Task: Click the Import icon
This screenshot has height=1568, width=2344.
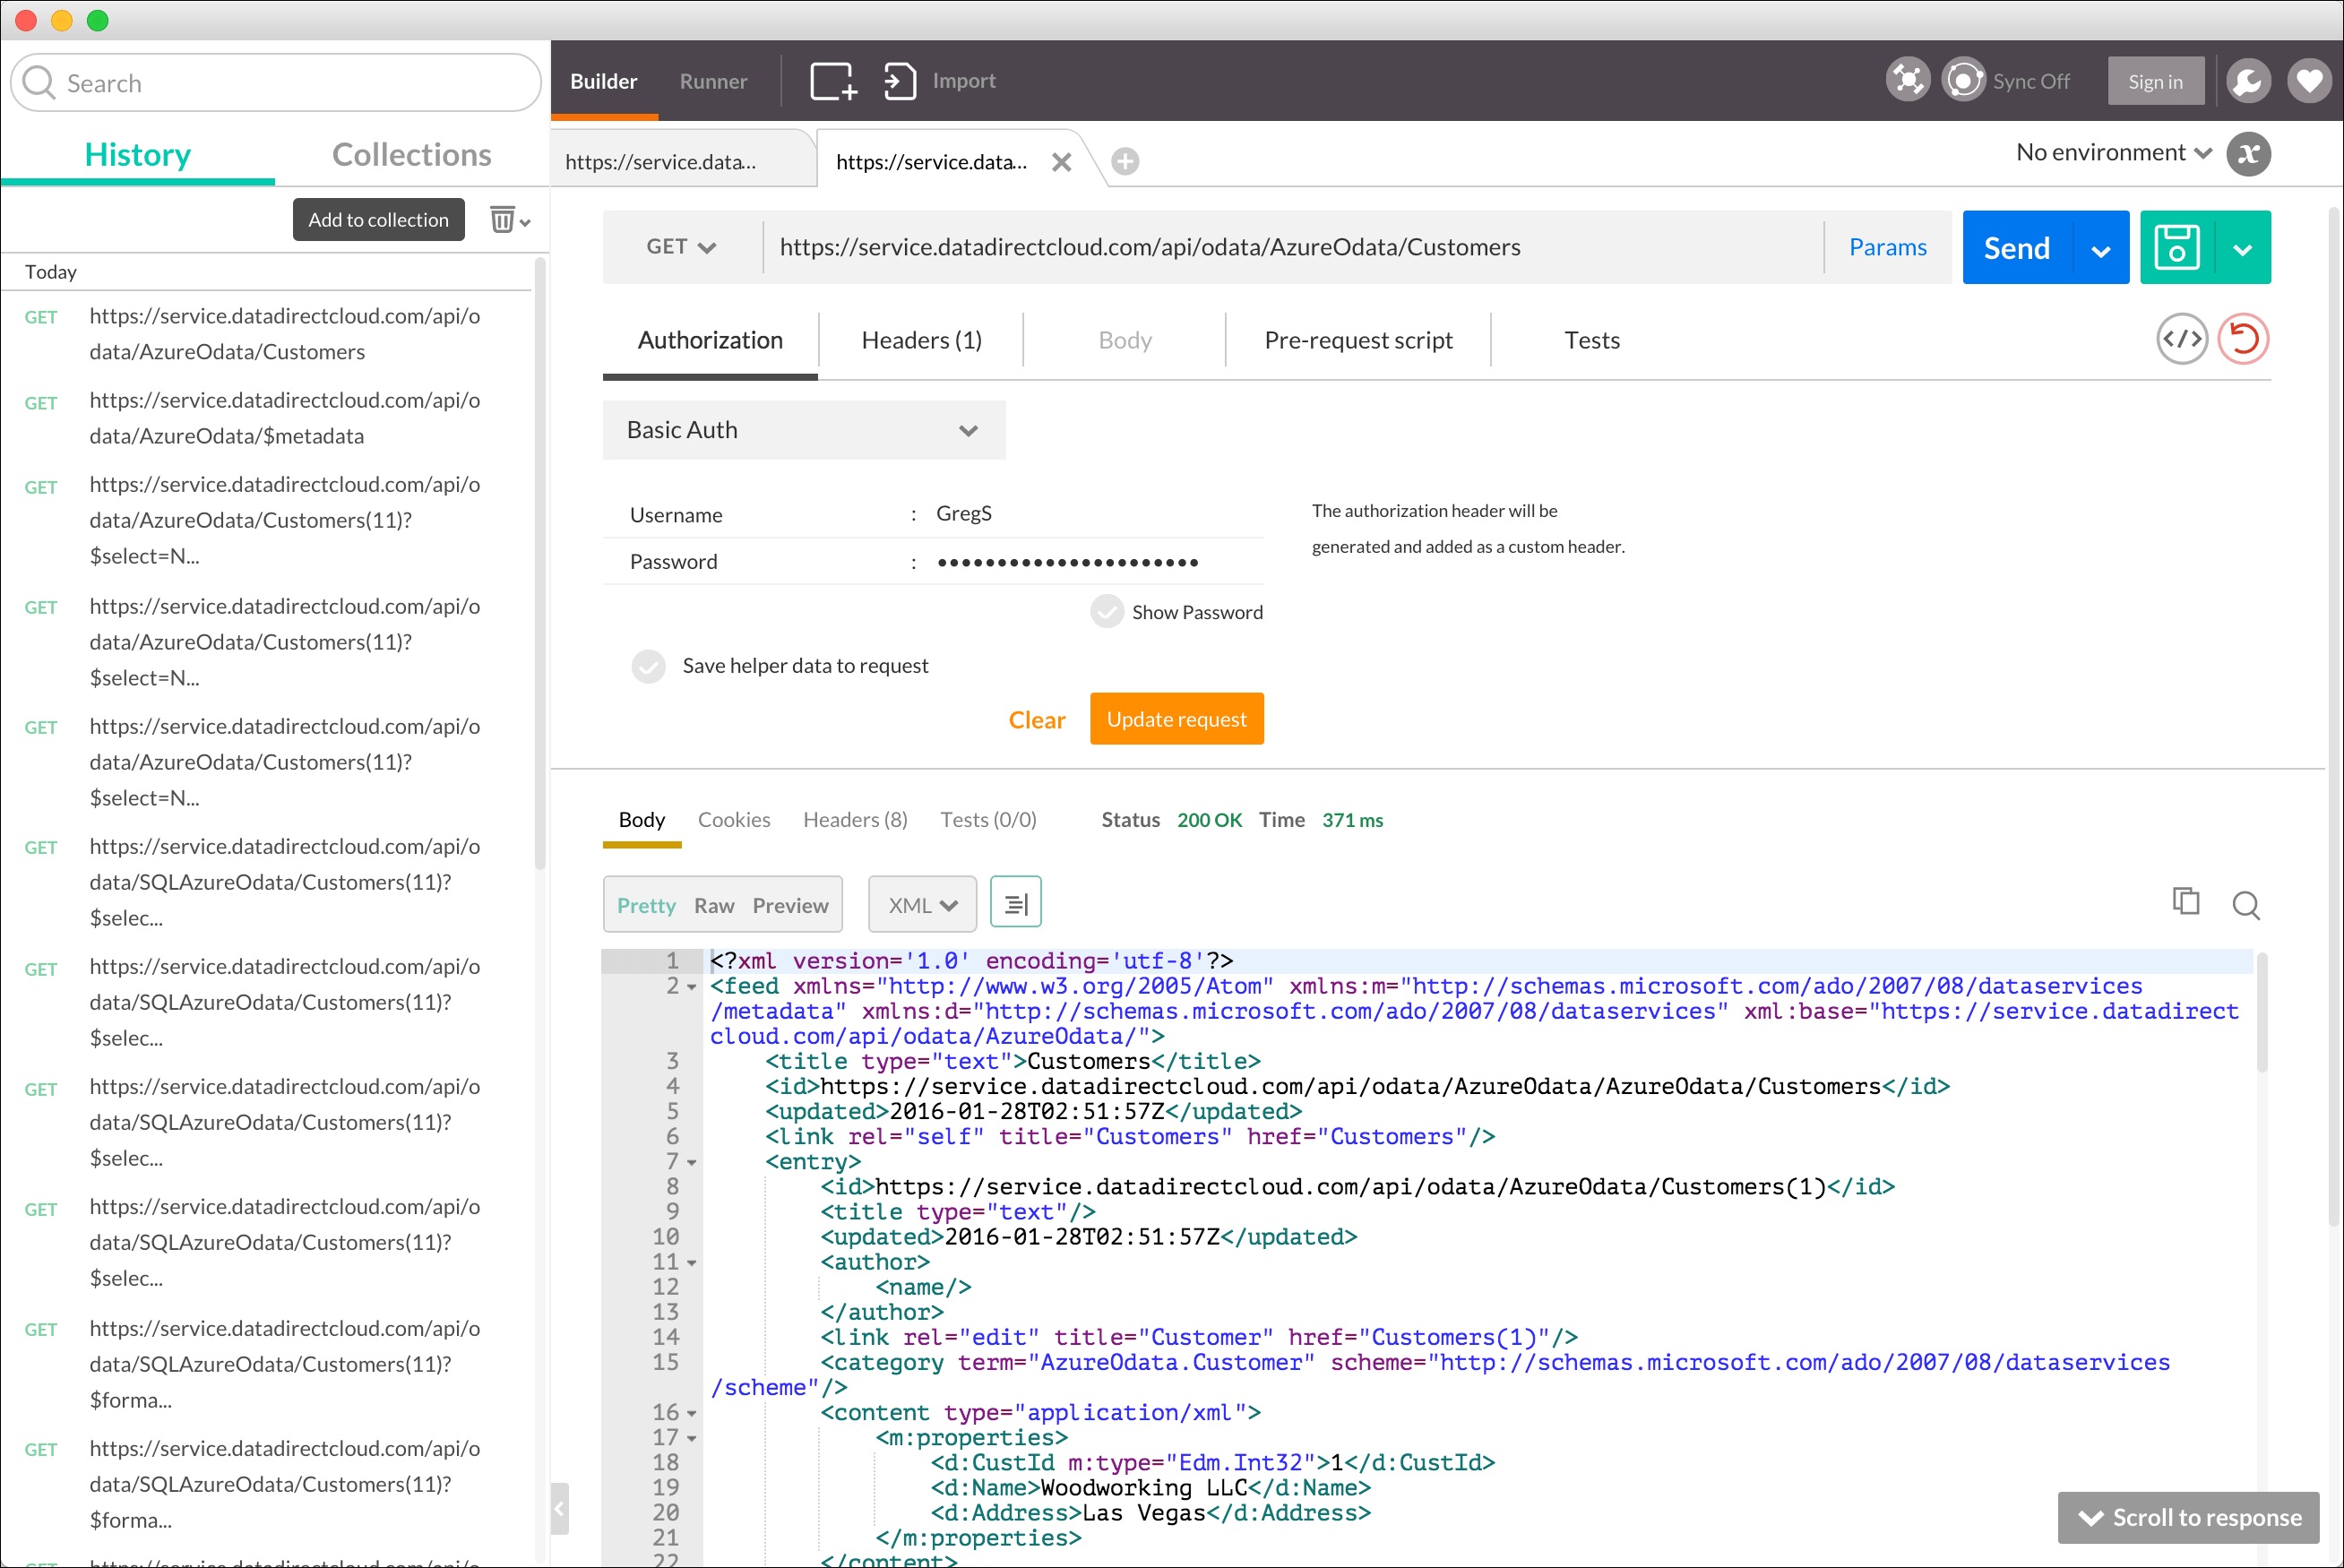Action: click(899, 81)
